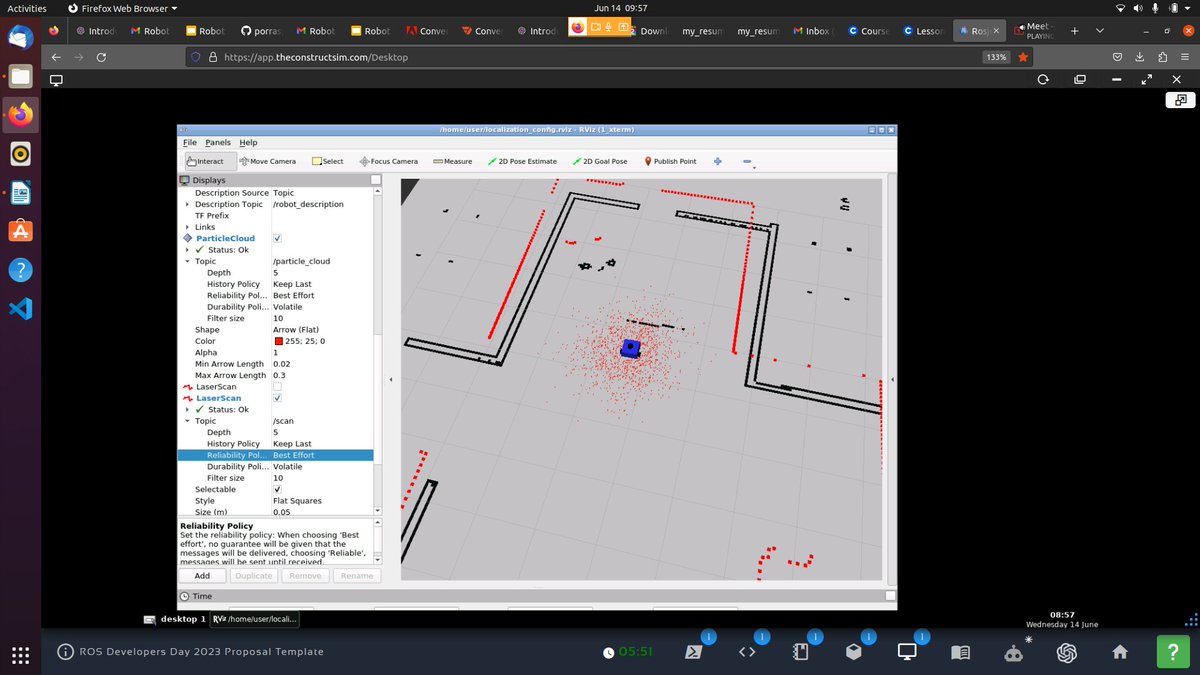The image size is (1200, 675).
Task: Click the blue minus remove-tool icon
Action: [x=747, y=161]
